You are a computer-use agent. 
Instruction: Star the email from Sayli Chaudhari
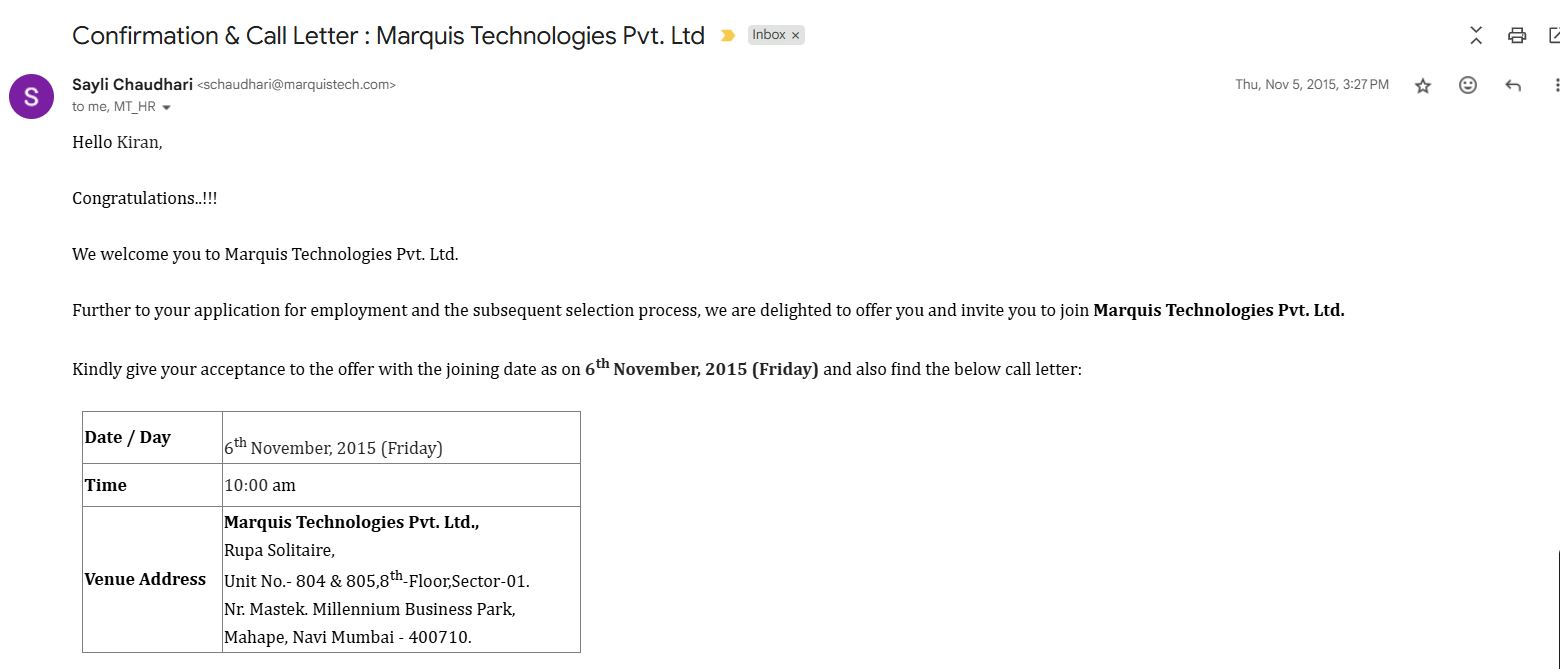pyautogui.click(x=1423, y=86)
